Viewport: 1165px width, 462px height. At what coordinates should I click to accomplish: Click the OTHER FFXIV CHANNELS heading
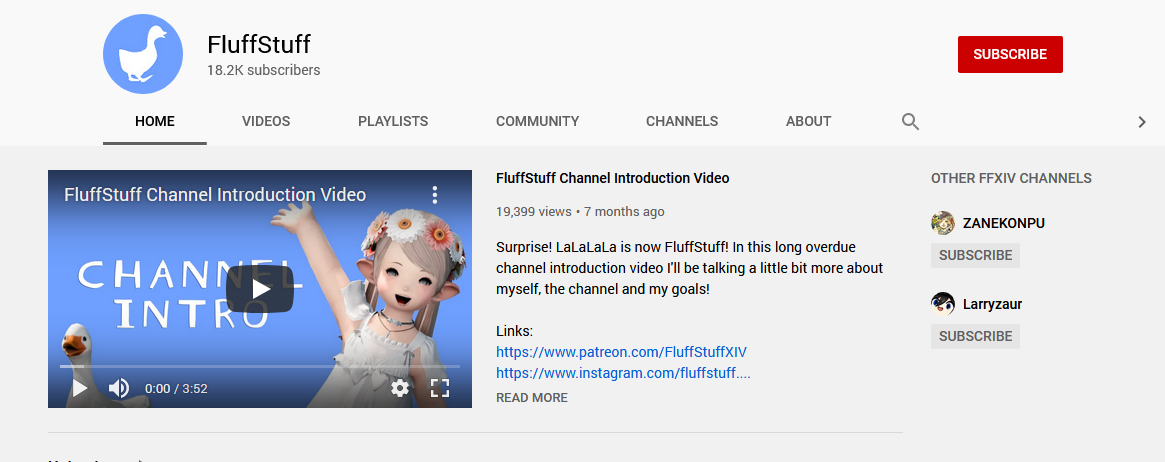(x=1011, y=178)
